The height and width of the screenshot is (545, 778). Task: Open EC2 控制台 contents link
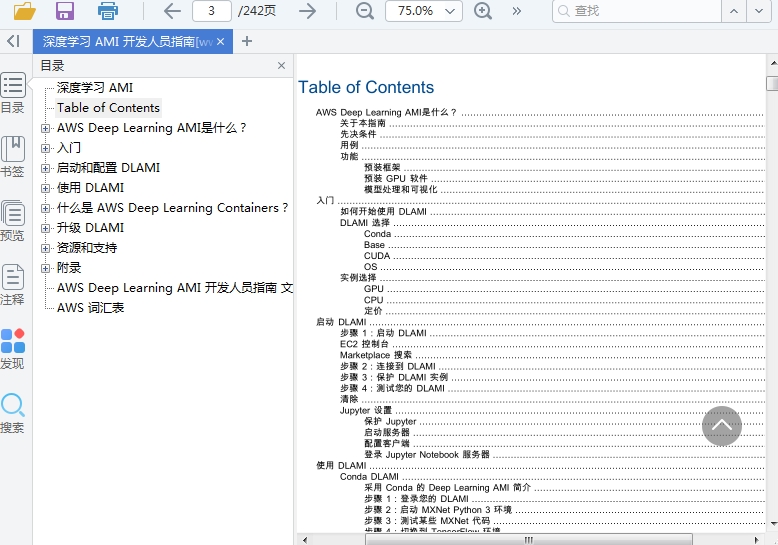[x=364, y=344]
